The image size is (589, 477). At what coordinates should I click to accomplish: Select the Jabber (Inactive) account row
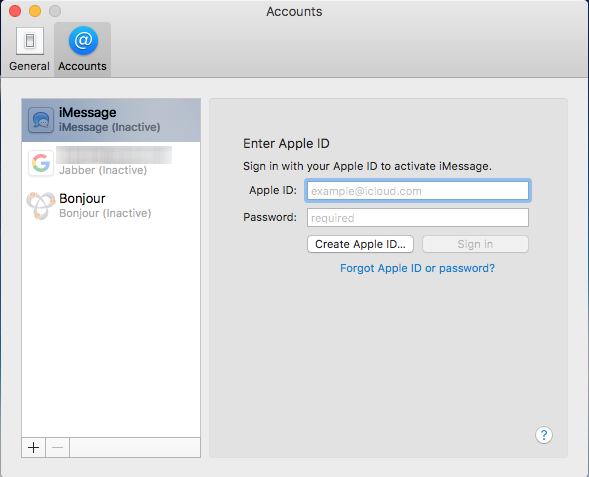pos(111,163)
